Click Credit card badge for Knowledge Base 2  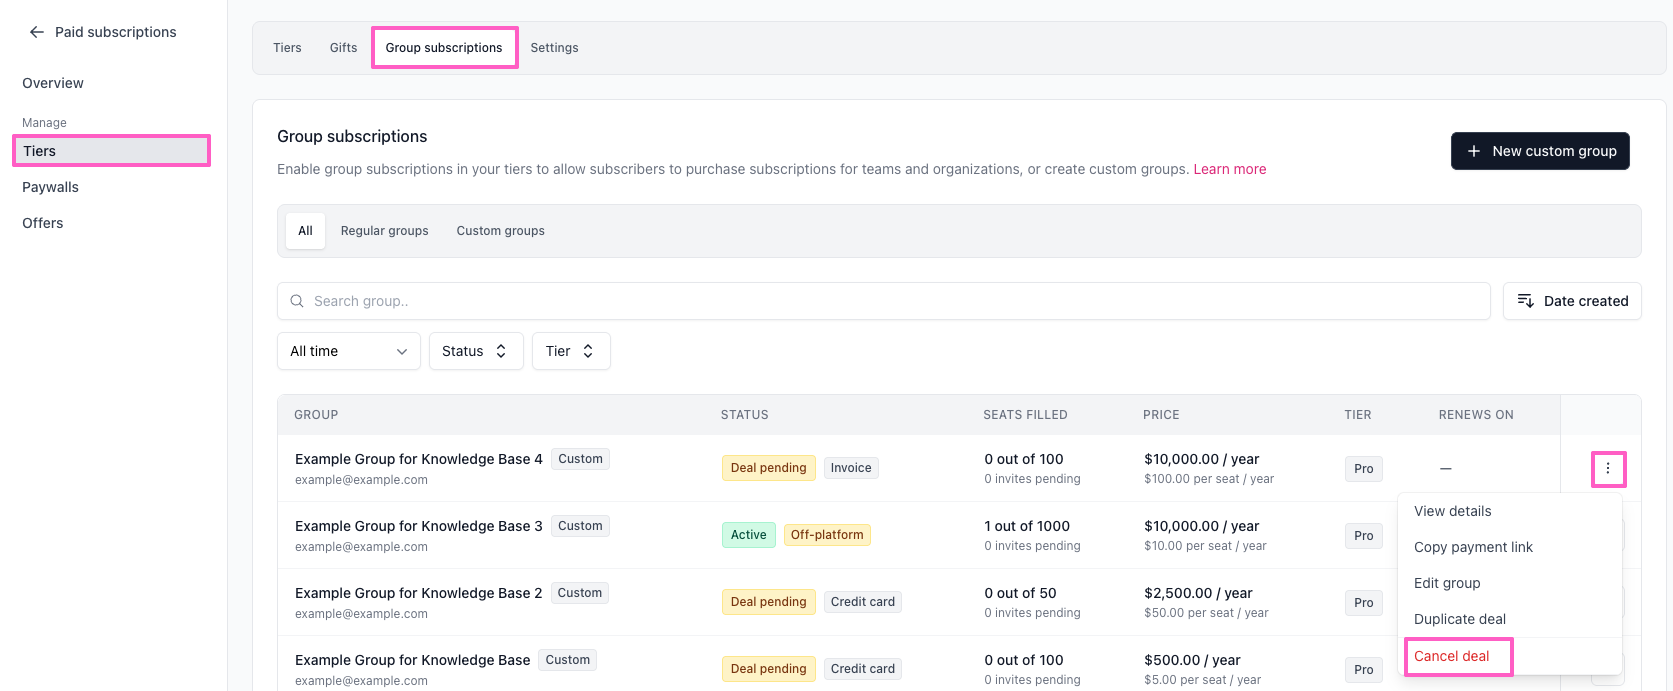click(x=863, y=602)
